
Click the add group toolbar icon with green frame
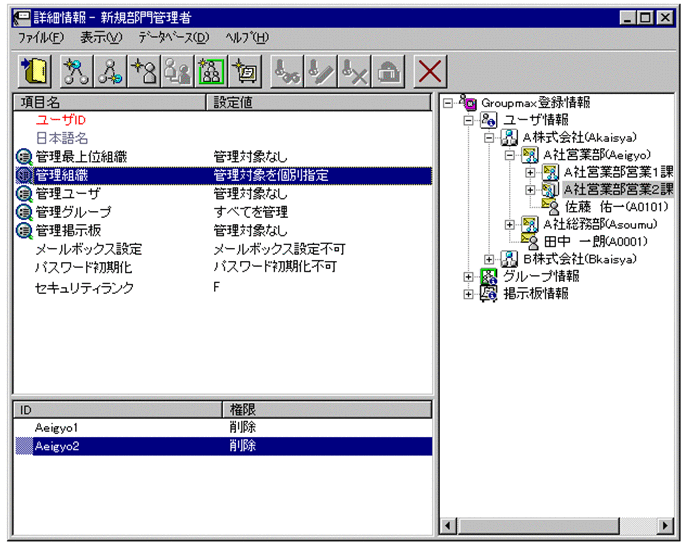pos(211,71)
